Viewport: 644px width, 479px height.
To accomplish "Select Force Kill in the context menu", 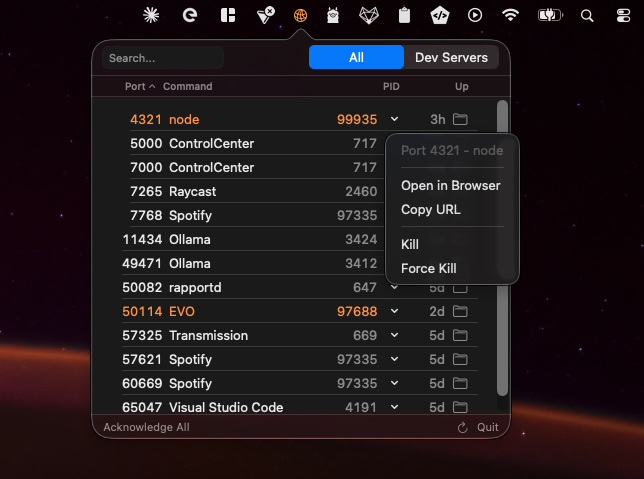I will click(x=428, y=268).
